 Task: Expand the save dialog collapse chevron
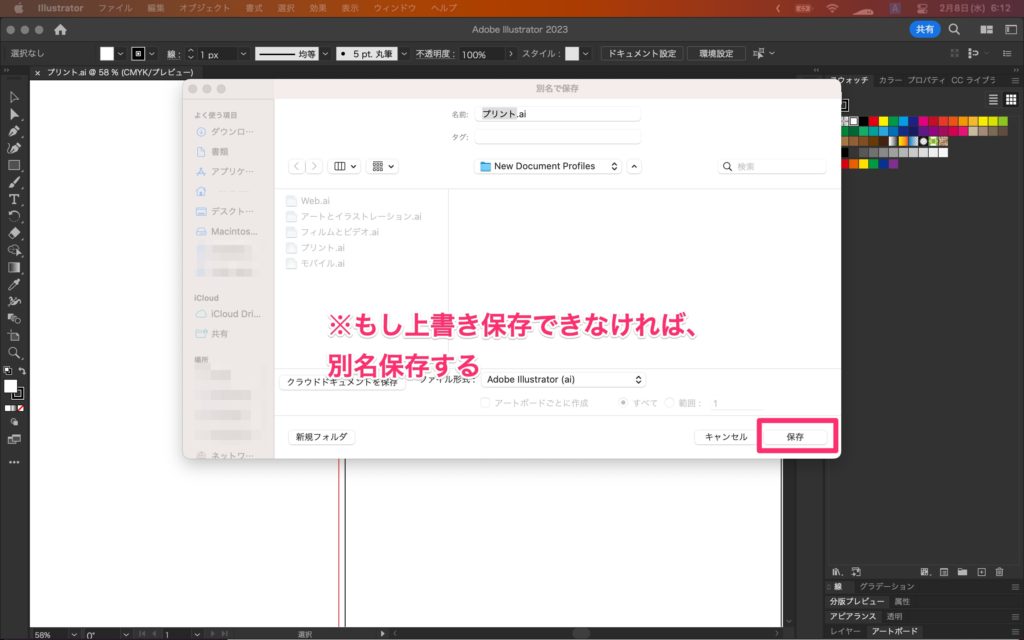click(x=635, y=166)
